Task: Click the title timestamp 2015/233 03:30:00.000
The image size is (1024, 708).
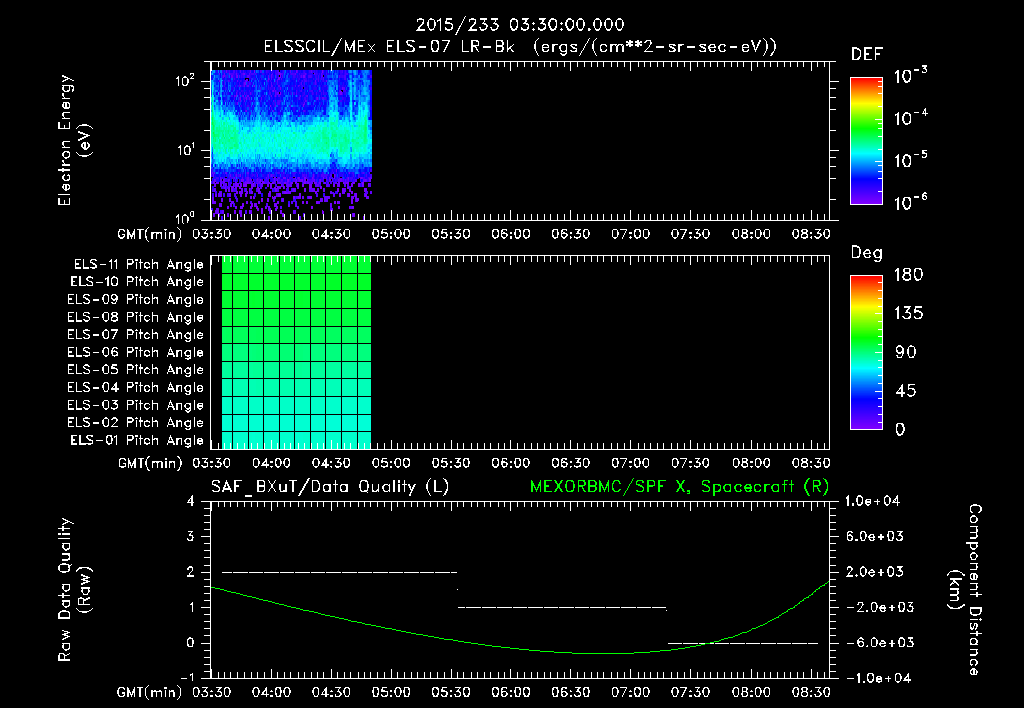Action: (520, 25)
